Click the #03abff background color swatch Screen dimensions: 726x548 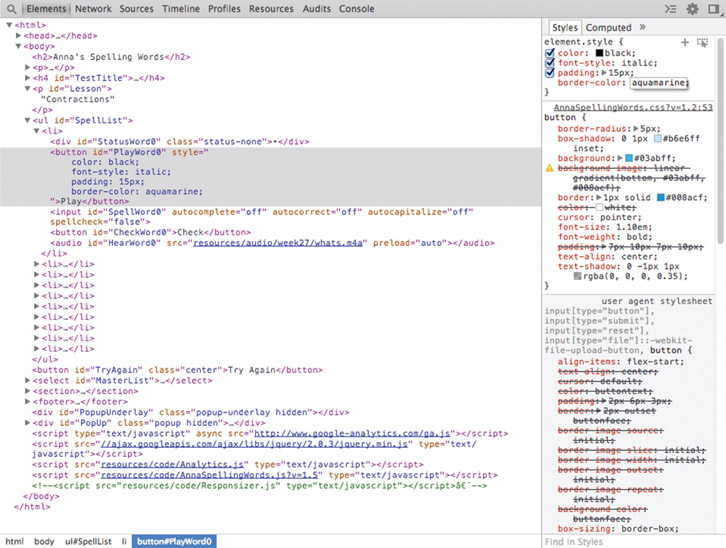tap(629, 159)
